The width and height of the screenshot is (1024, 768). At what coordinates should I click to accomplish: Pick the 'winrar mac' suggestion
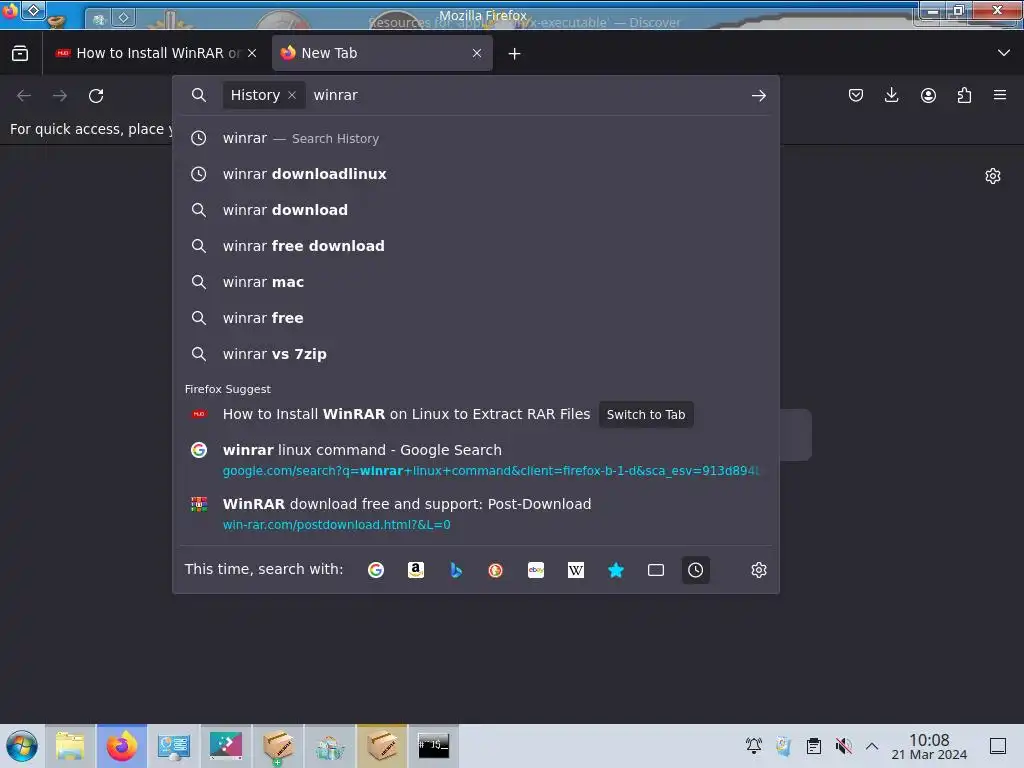click(x=475, y=282)
